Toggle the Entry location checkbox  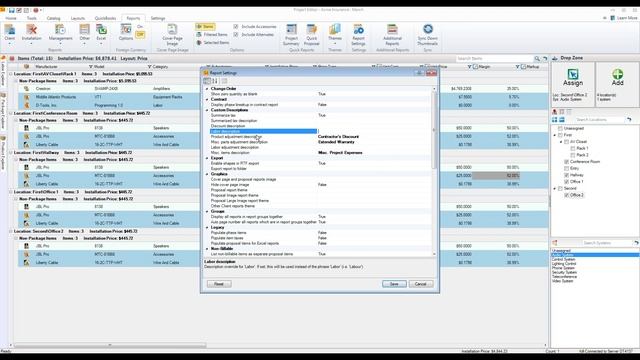[567, 169]
